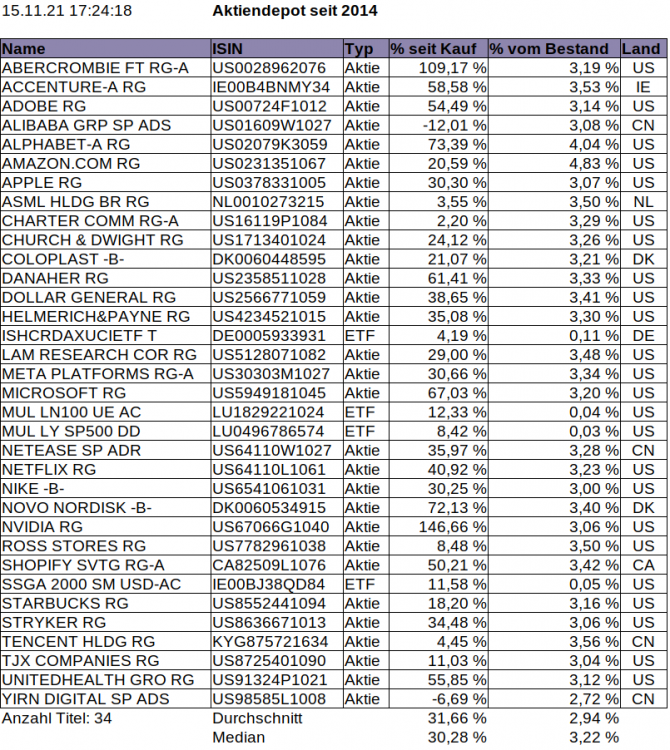The width and height of the screenshot is (670, 750).
Task: Select ISIN KYG875721634 of Tencent
Action: point(276,642)
